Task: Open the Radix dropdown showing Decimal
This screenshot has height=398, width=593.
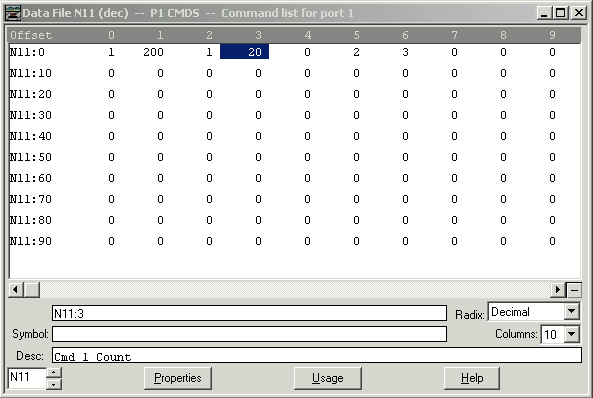Action: tap(571, 312)
